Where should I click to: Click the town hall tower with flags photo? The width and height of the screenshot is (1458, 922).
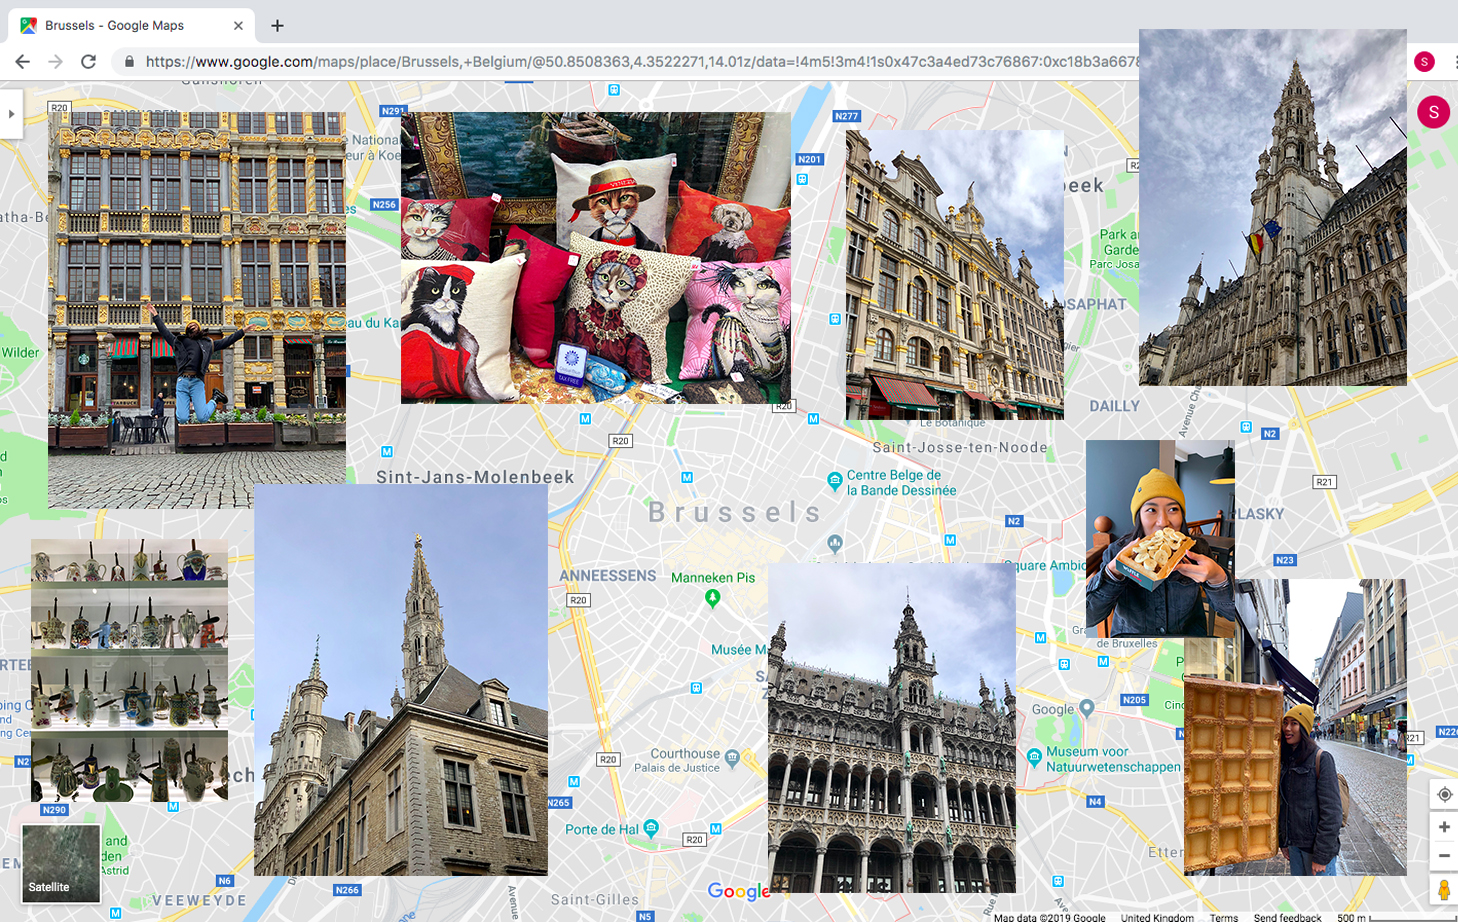pyautogui.click(x=1273, y=207)
